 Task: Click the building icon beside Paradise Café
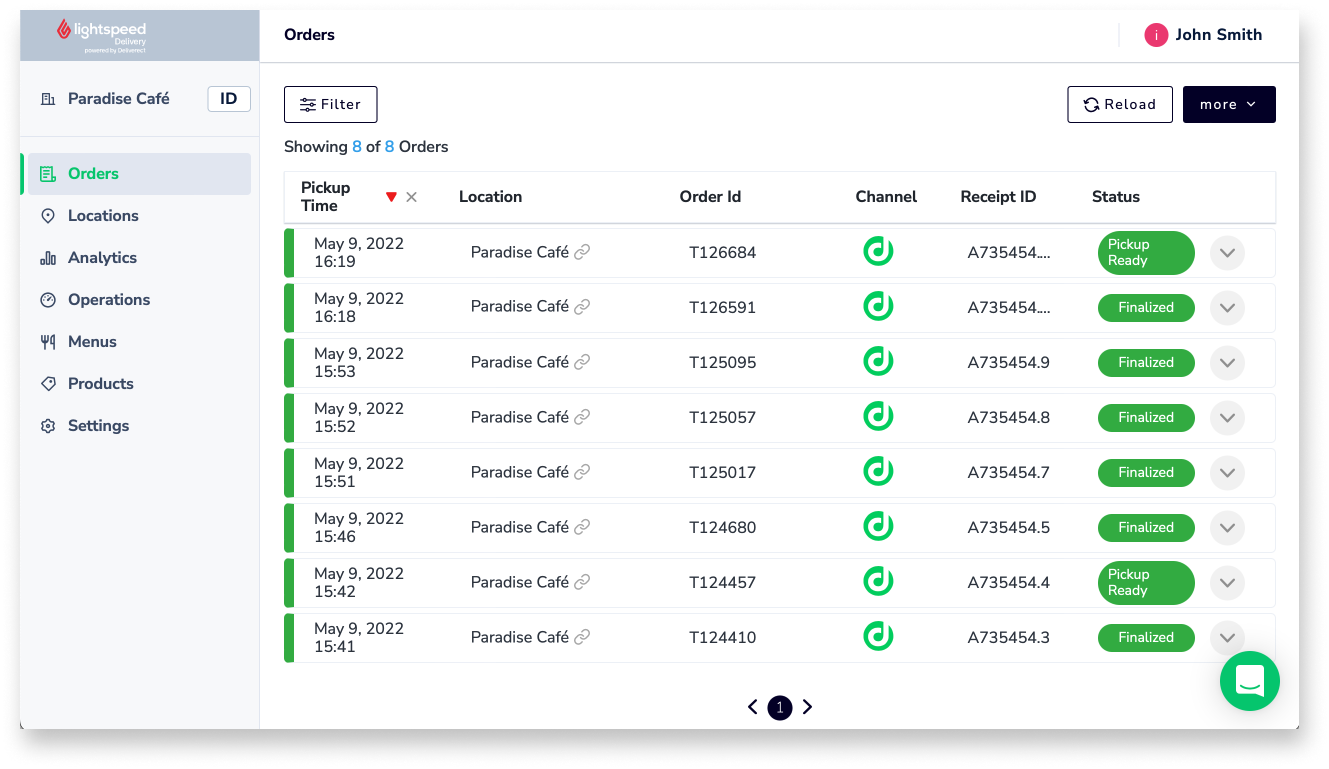pos(47,99)
